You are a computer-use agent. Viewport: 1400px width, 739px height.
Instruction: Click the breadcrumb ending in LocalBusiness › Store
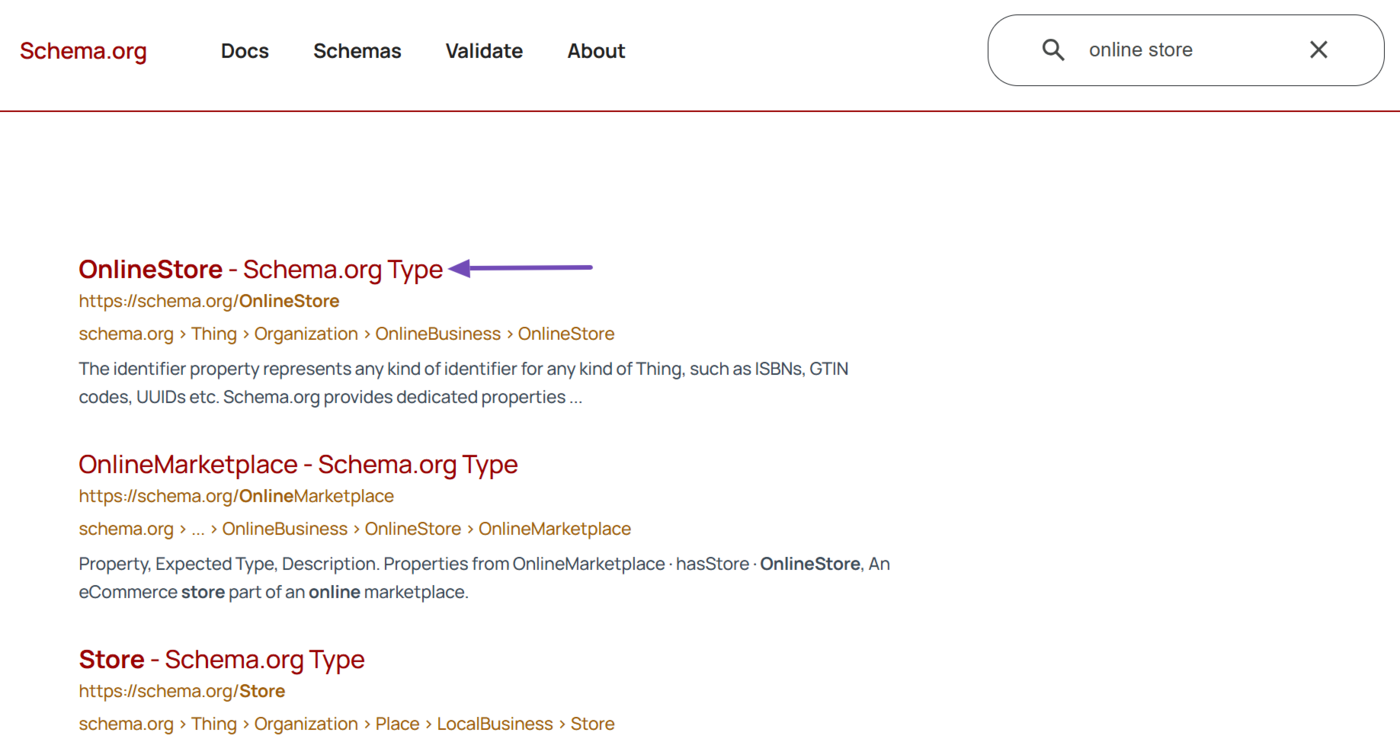pyautogui.click(x=347, y=724)
